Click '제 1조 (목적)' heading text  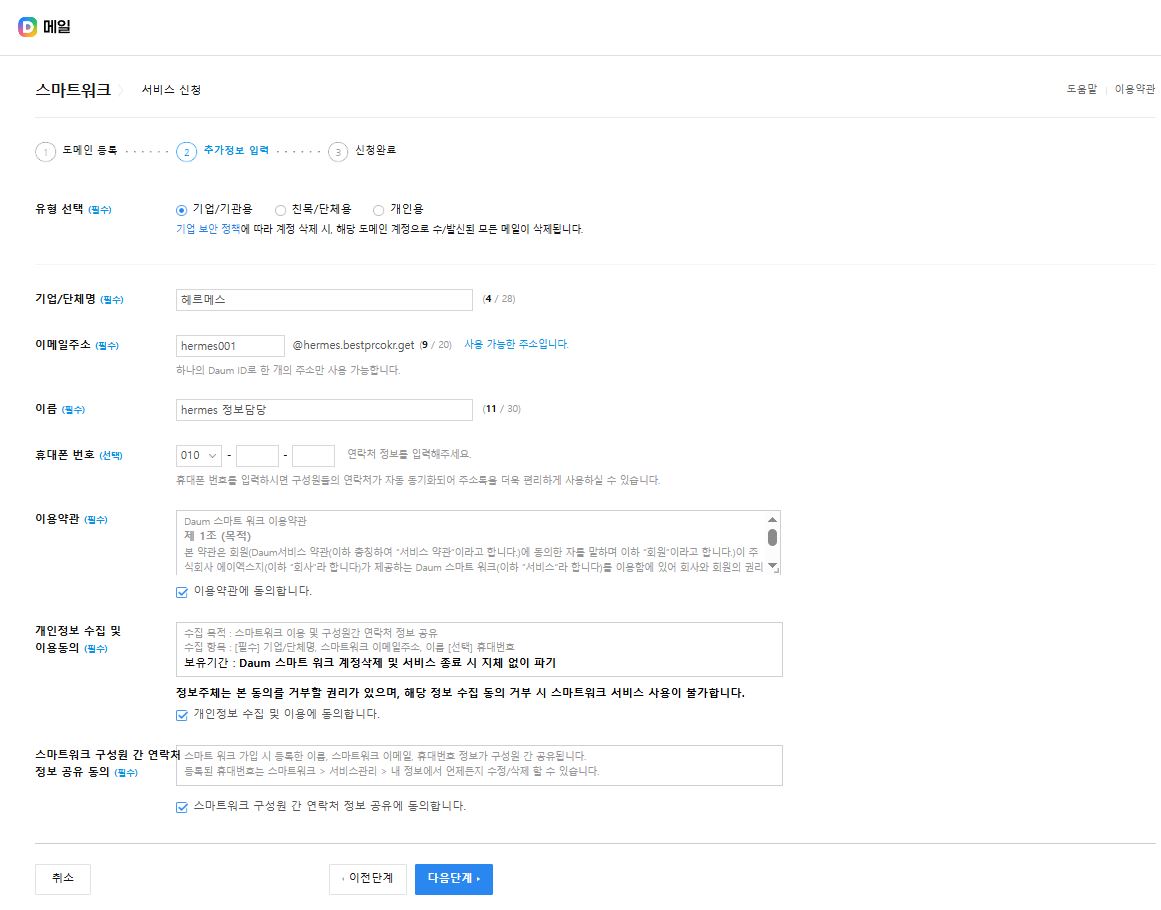[x=218, y=536]
